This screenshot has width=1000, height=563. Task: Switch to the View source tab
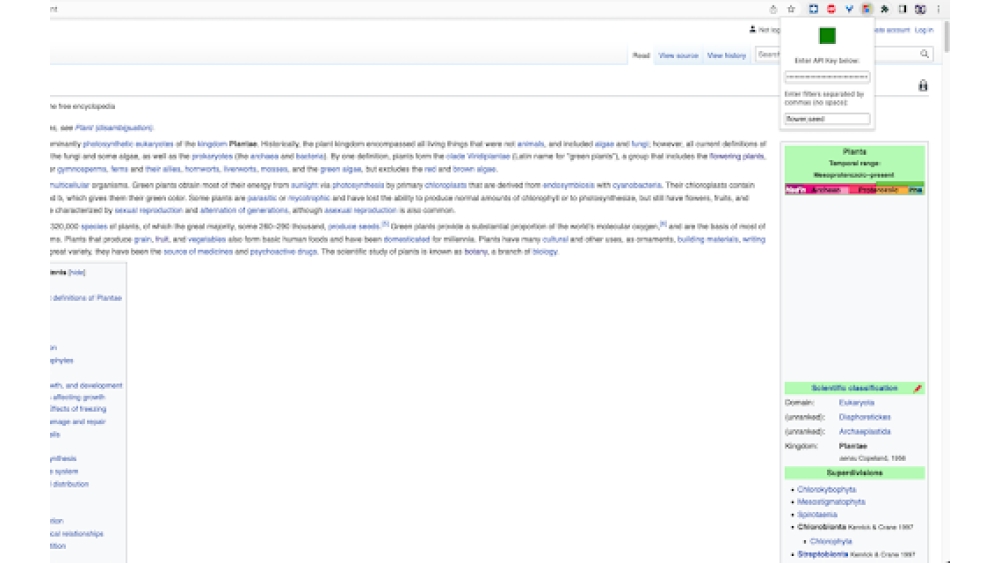[x=678, y=55]
